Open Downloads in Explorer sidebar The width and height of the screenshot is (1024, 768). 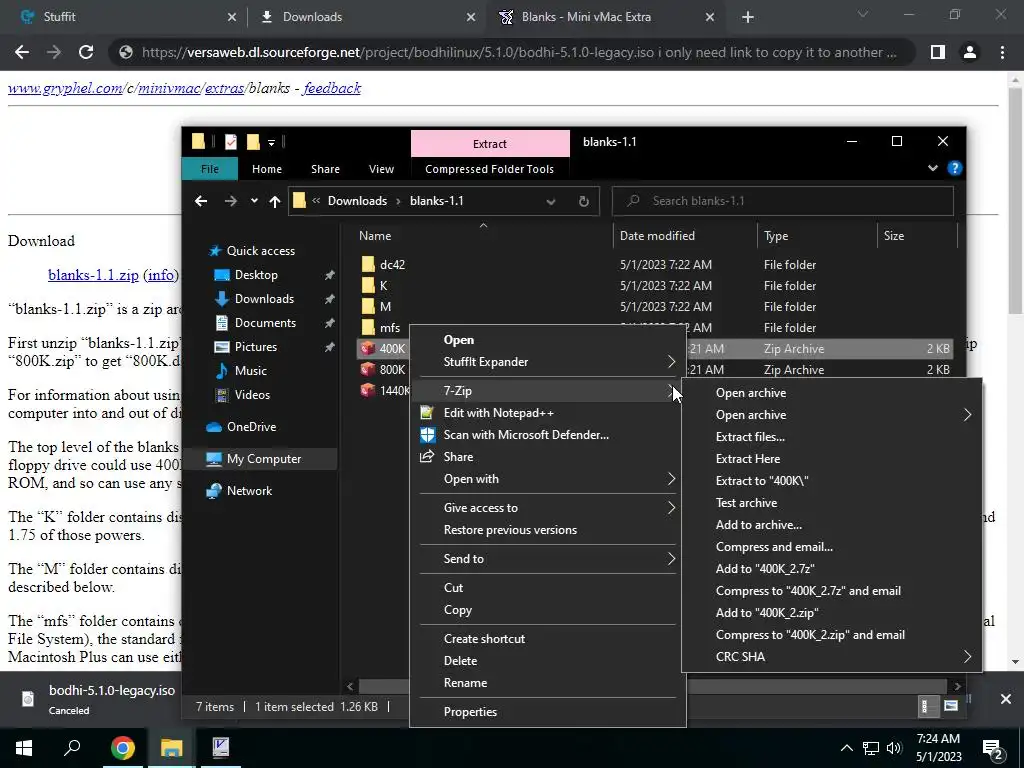pyautogui.click(x=264, y=298)
